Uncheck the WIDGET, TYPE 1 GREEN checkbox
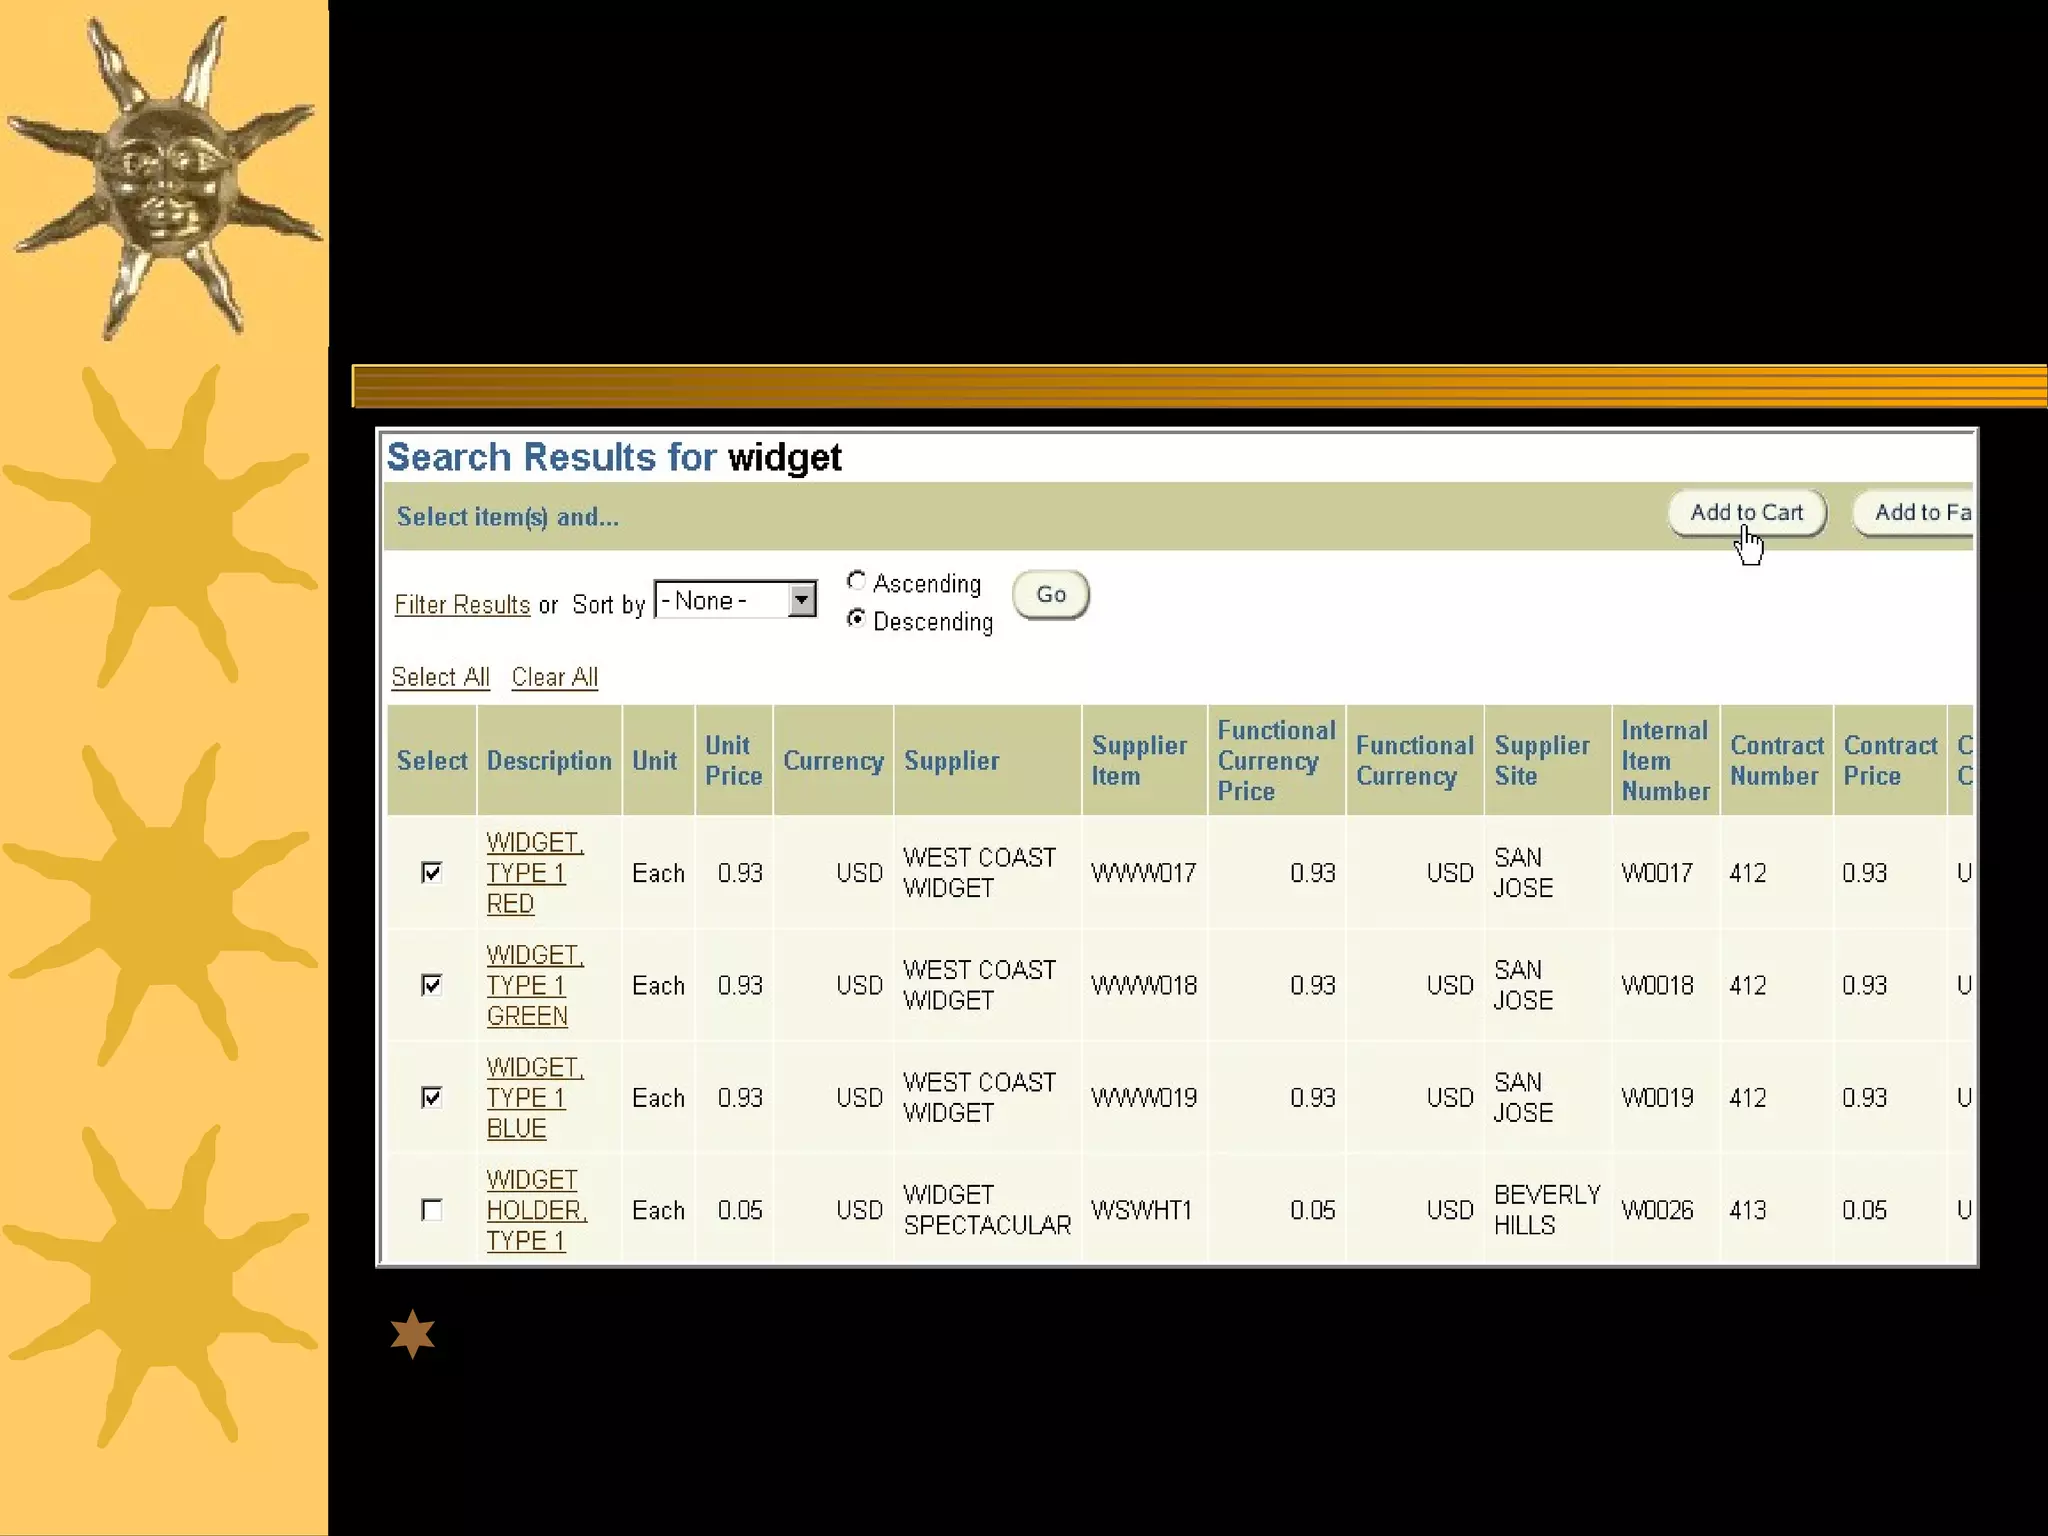Image resolution: width=2048 pixels, height=1536 pixels. (x=432, y=985)
